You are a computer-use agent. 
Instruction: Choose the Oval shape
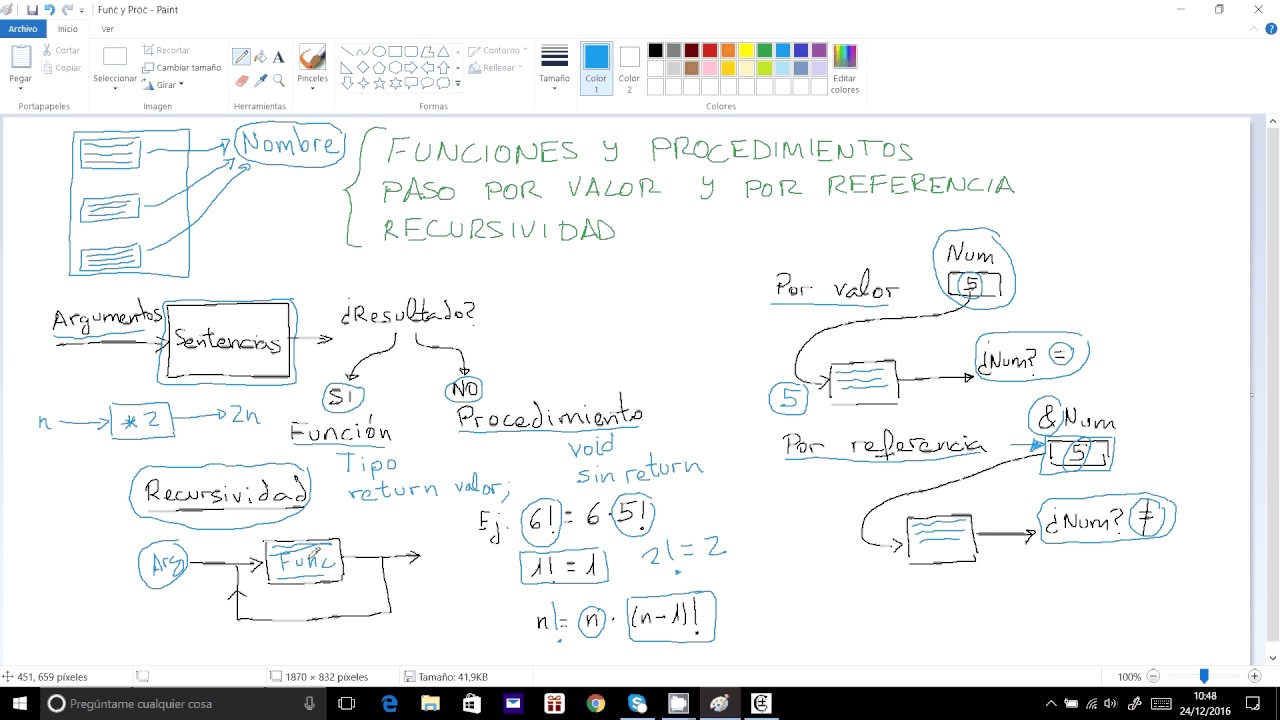pyautogui.click(x=379, y=51)
